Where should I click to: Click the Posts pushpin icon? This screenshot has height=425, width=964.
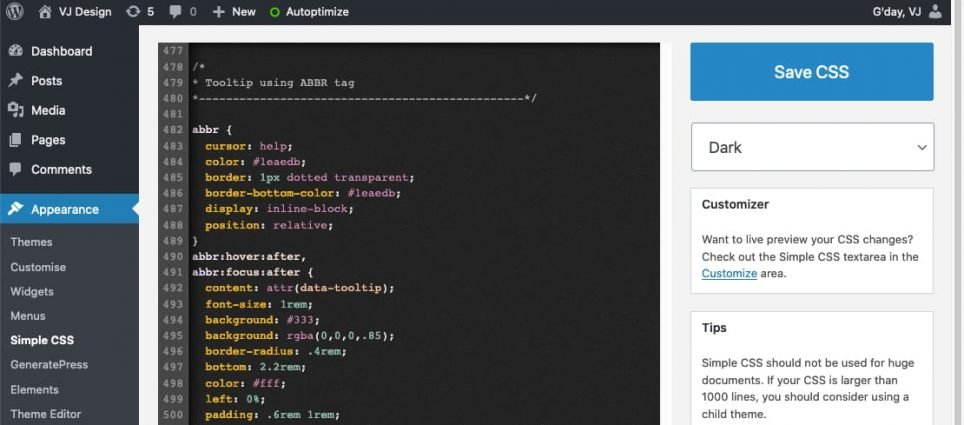pos(16,81)
